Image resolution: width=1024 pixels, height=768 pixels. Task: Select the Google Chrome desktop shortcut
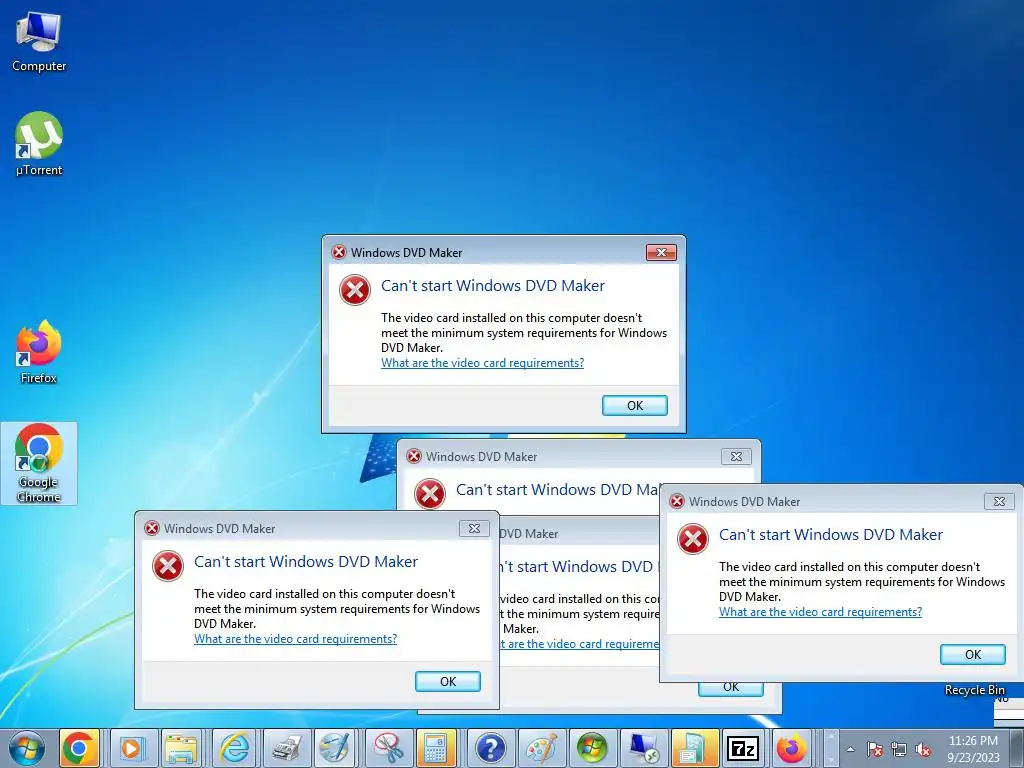tap(39, 463)
